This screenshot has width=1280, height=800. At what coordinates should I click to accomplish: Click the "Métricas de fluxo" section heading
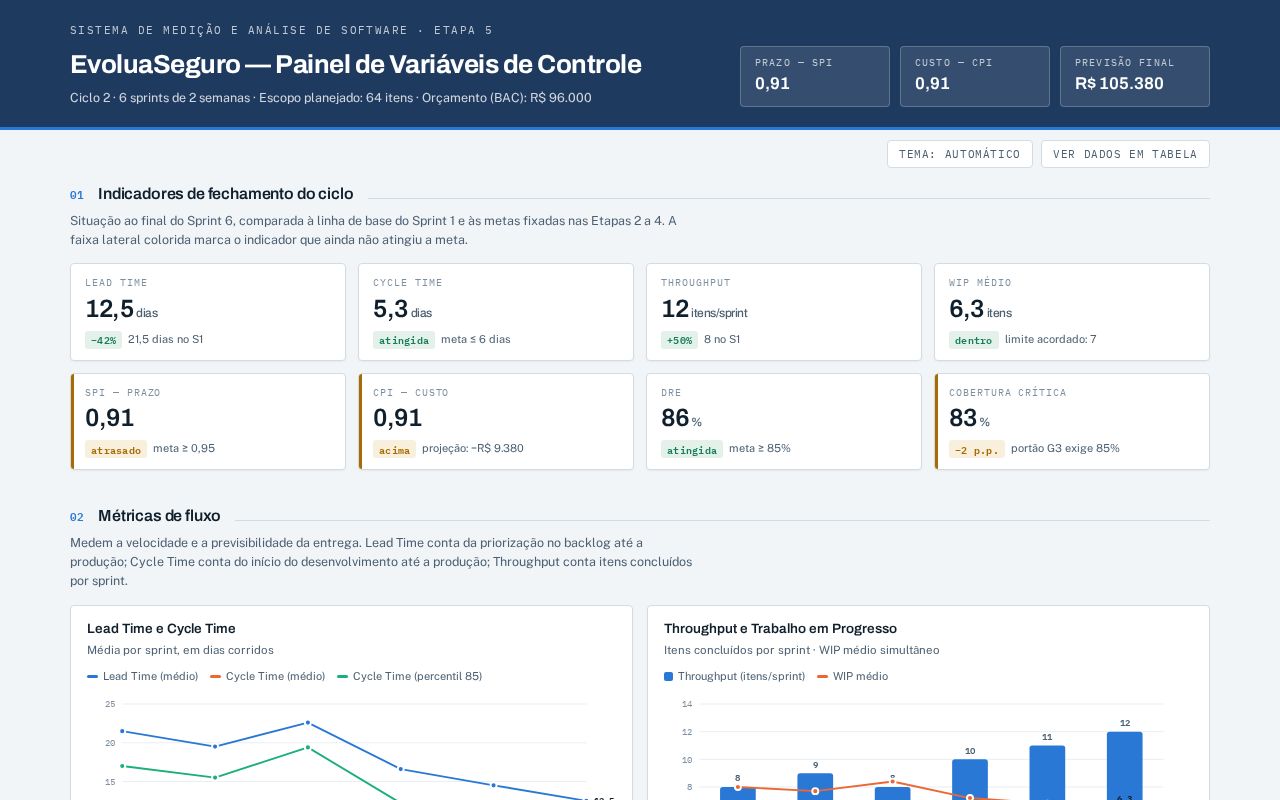click(x=159, y=516)
